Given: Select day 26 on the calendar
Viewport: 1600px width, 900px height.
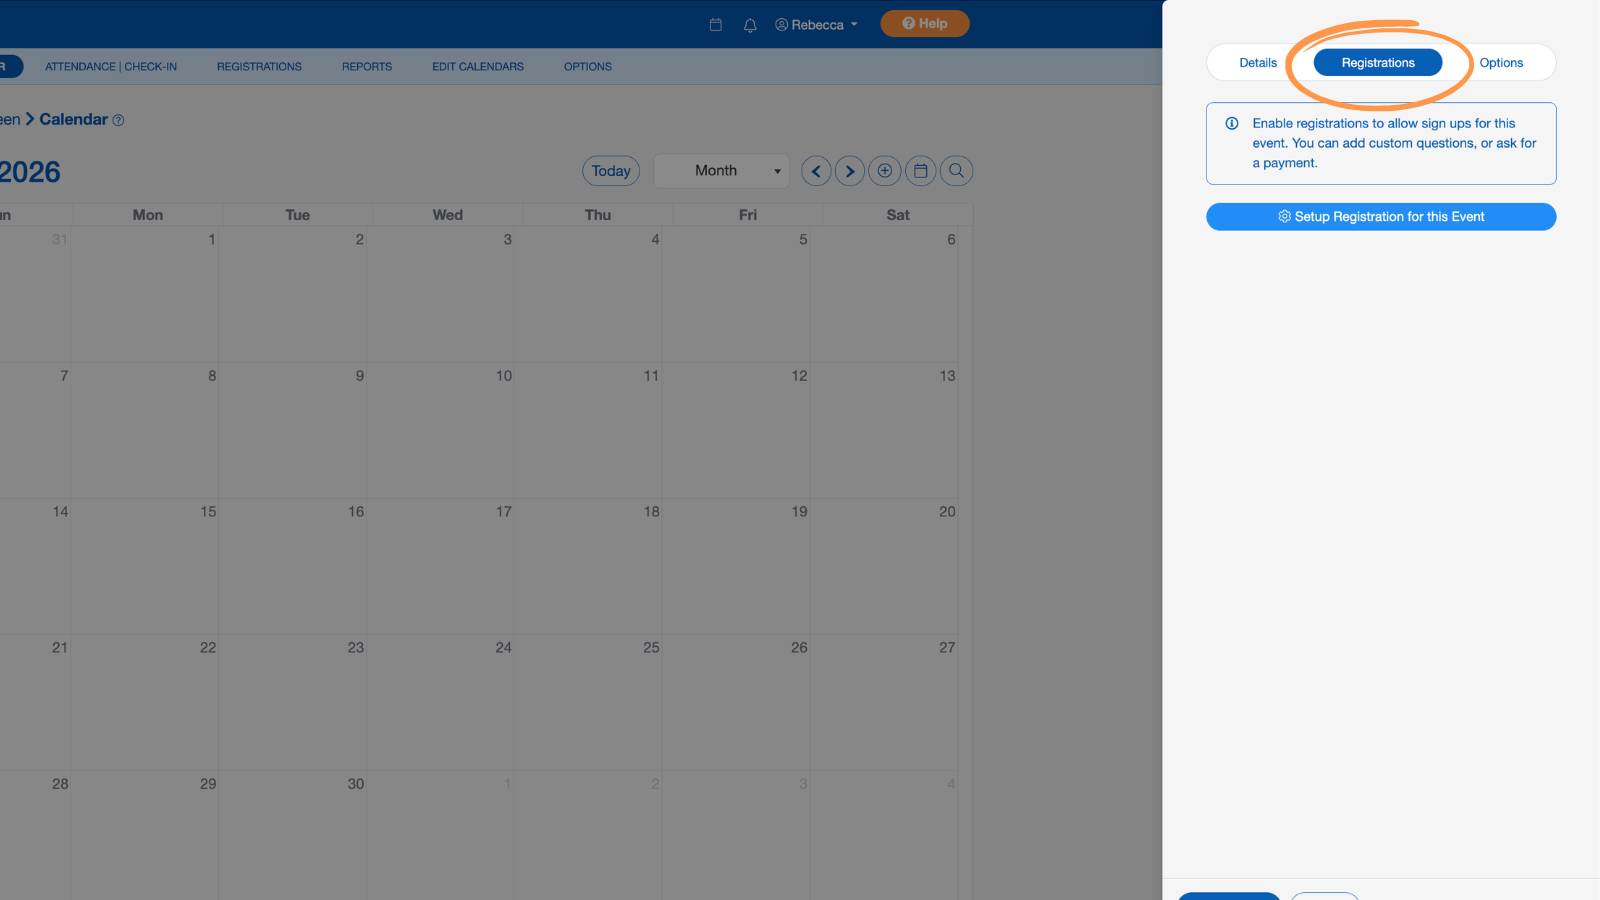Looking at the screenshot, I should coord(799,648).
